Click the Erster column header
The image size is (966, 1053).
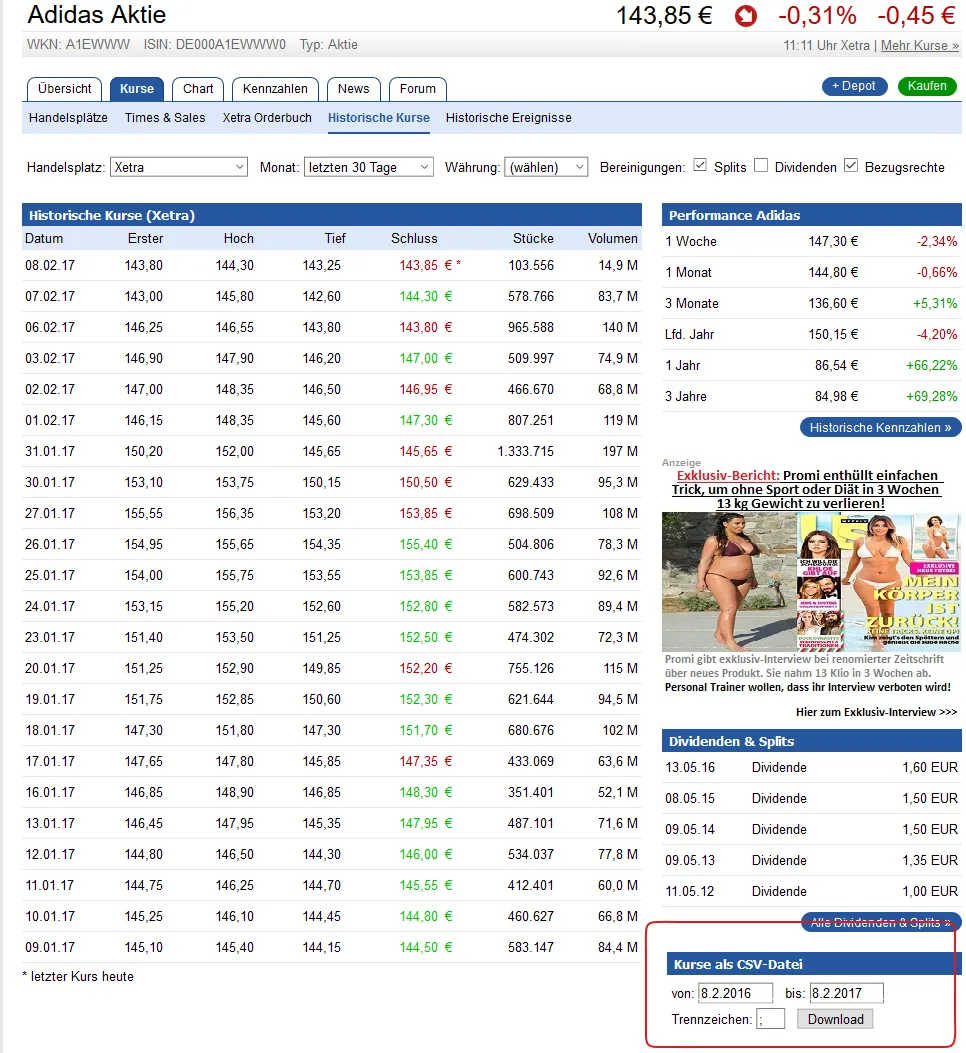[x=145, y=238]
